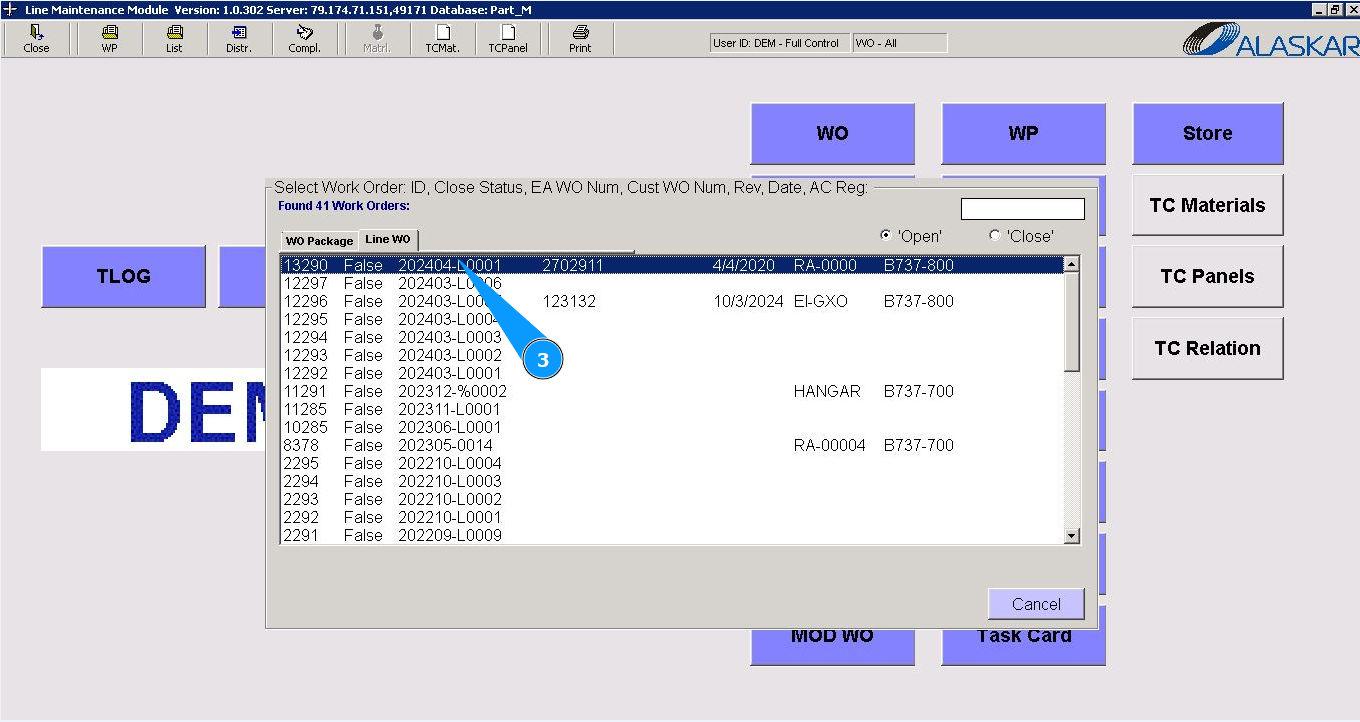The image size is (1360, 722).
Task: Select work order row 12297
Action: [671, 283]
